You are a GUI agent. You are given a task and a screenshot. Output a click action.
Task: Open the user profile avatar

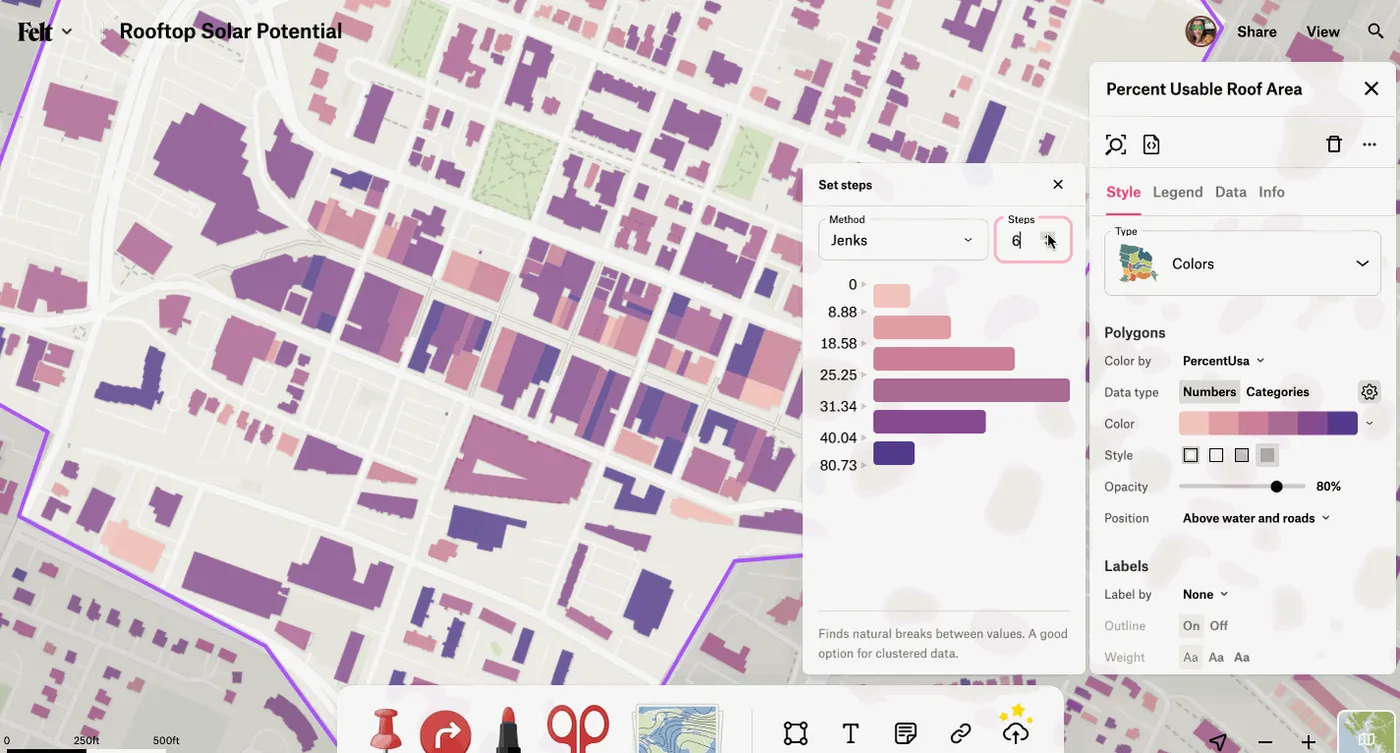click(1201, 32)
